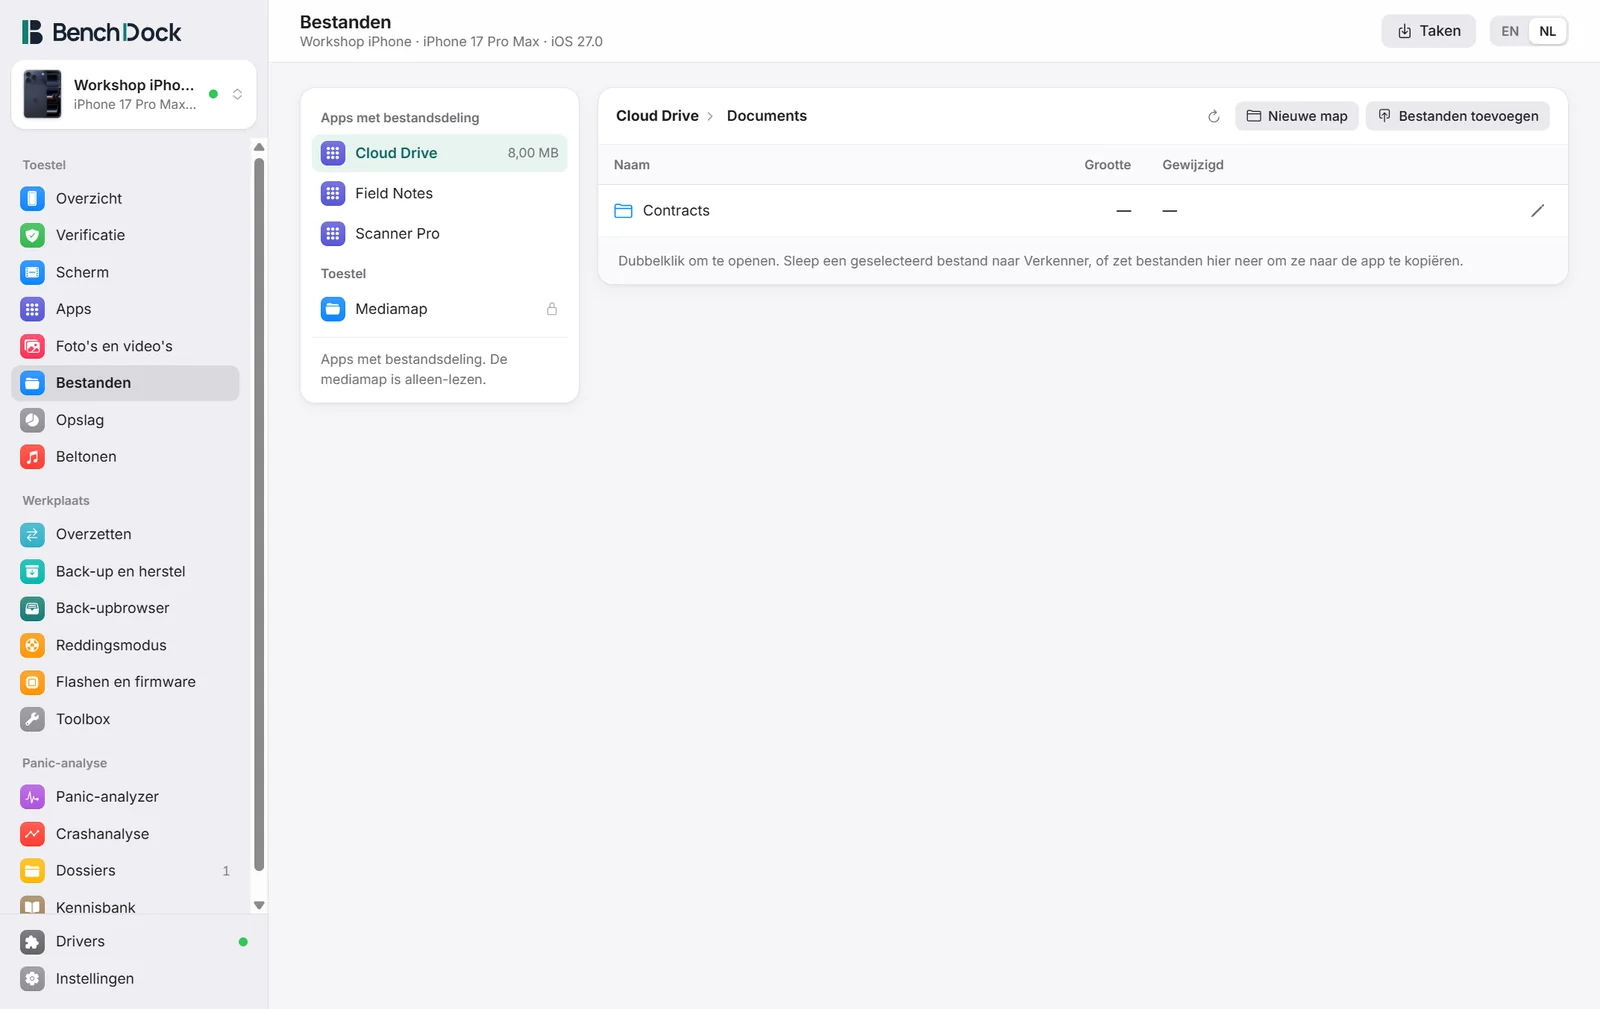Select Scanner Pro in app list
The width and height of the screenshot is (1600, 1009).
coord(439,233)
